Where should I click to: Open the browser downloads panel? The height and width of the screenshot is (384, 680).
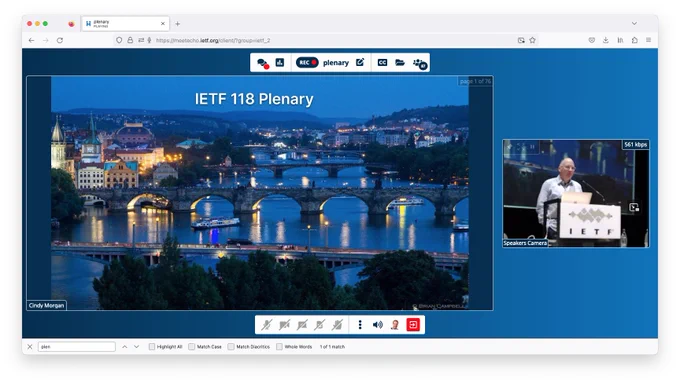click(606, 40)
